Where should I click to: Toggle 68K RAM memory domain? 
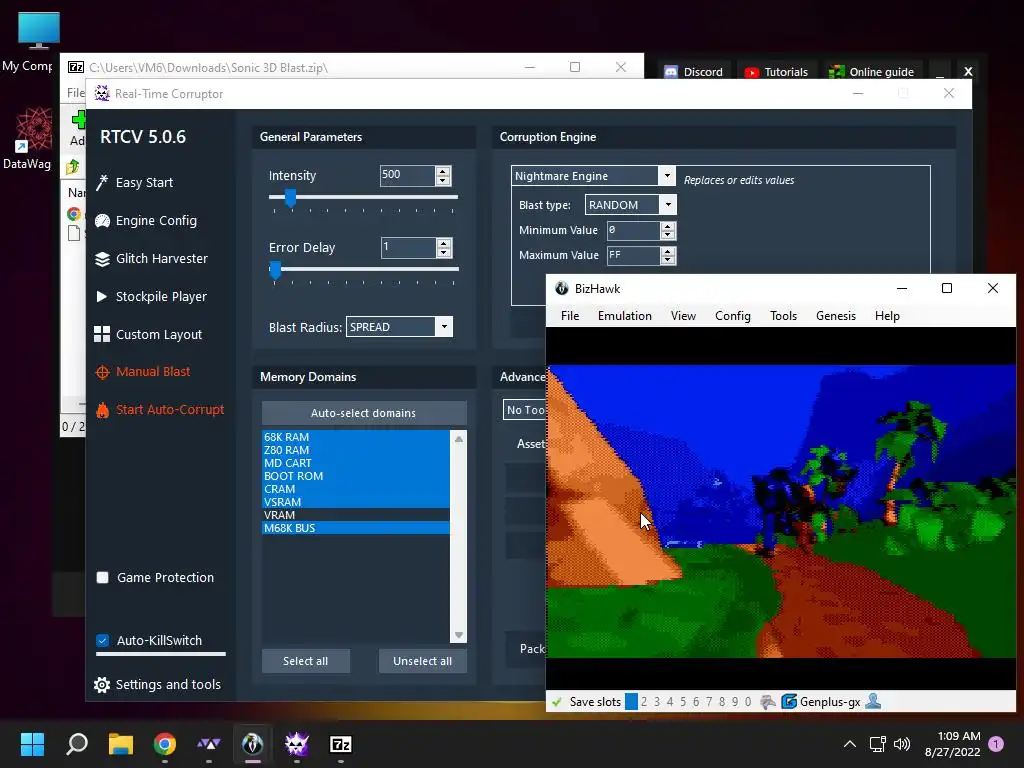356,437
